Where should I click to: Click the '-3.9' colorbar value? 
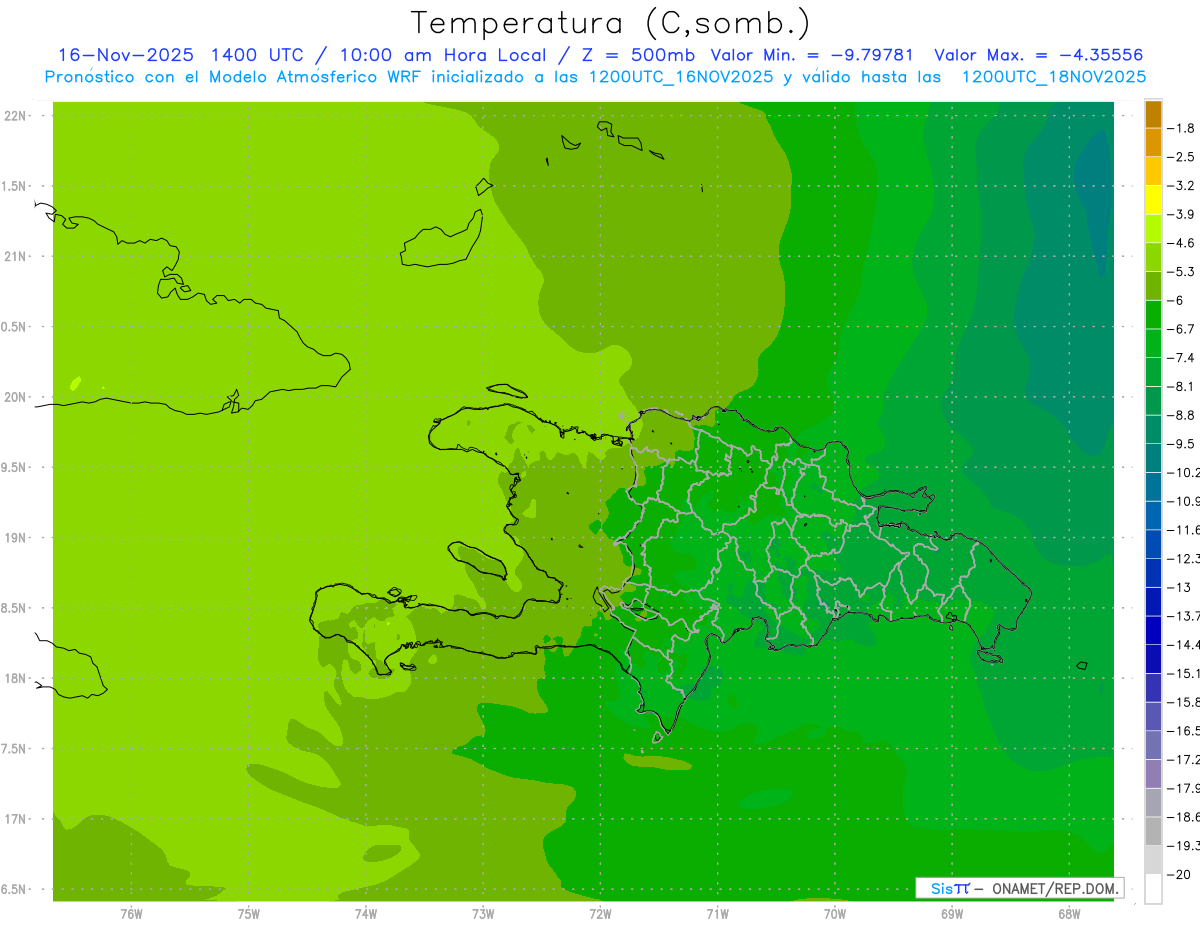click(x=1182, y=214)
